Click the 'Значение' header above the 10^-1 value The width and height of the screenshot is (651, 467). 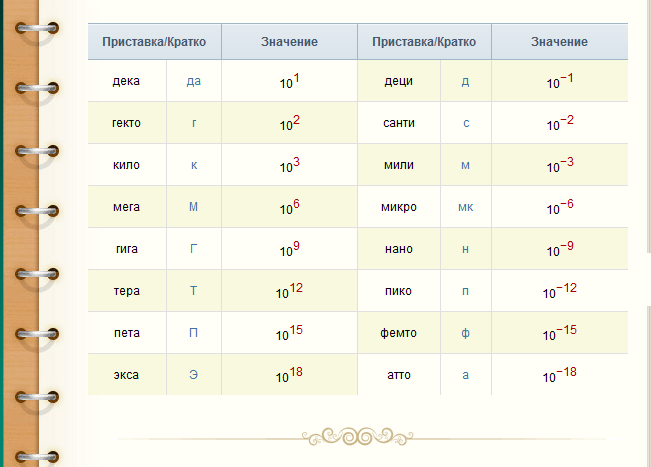click(x=559, y=42)
